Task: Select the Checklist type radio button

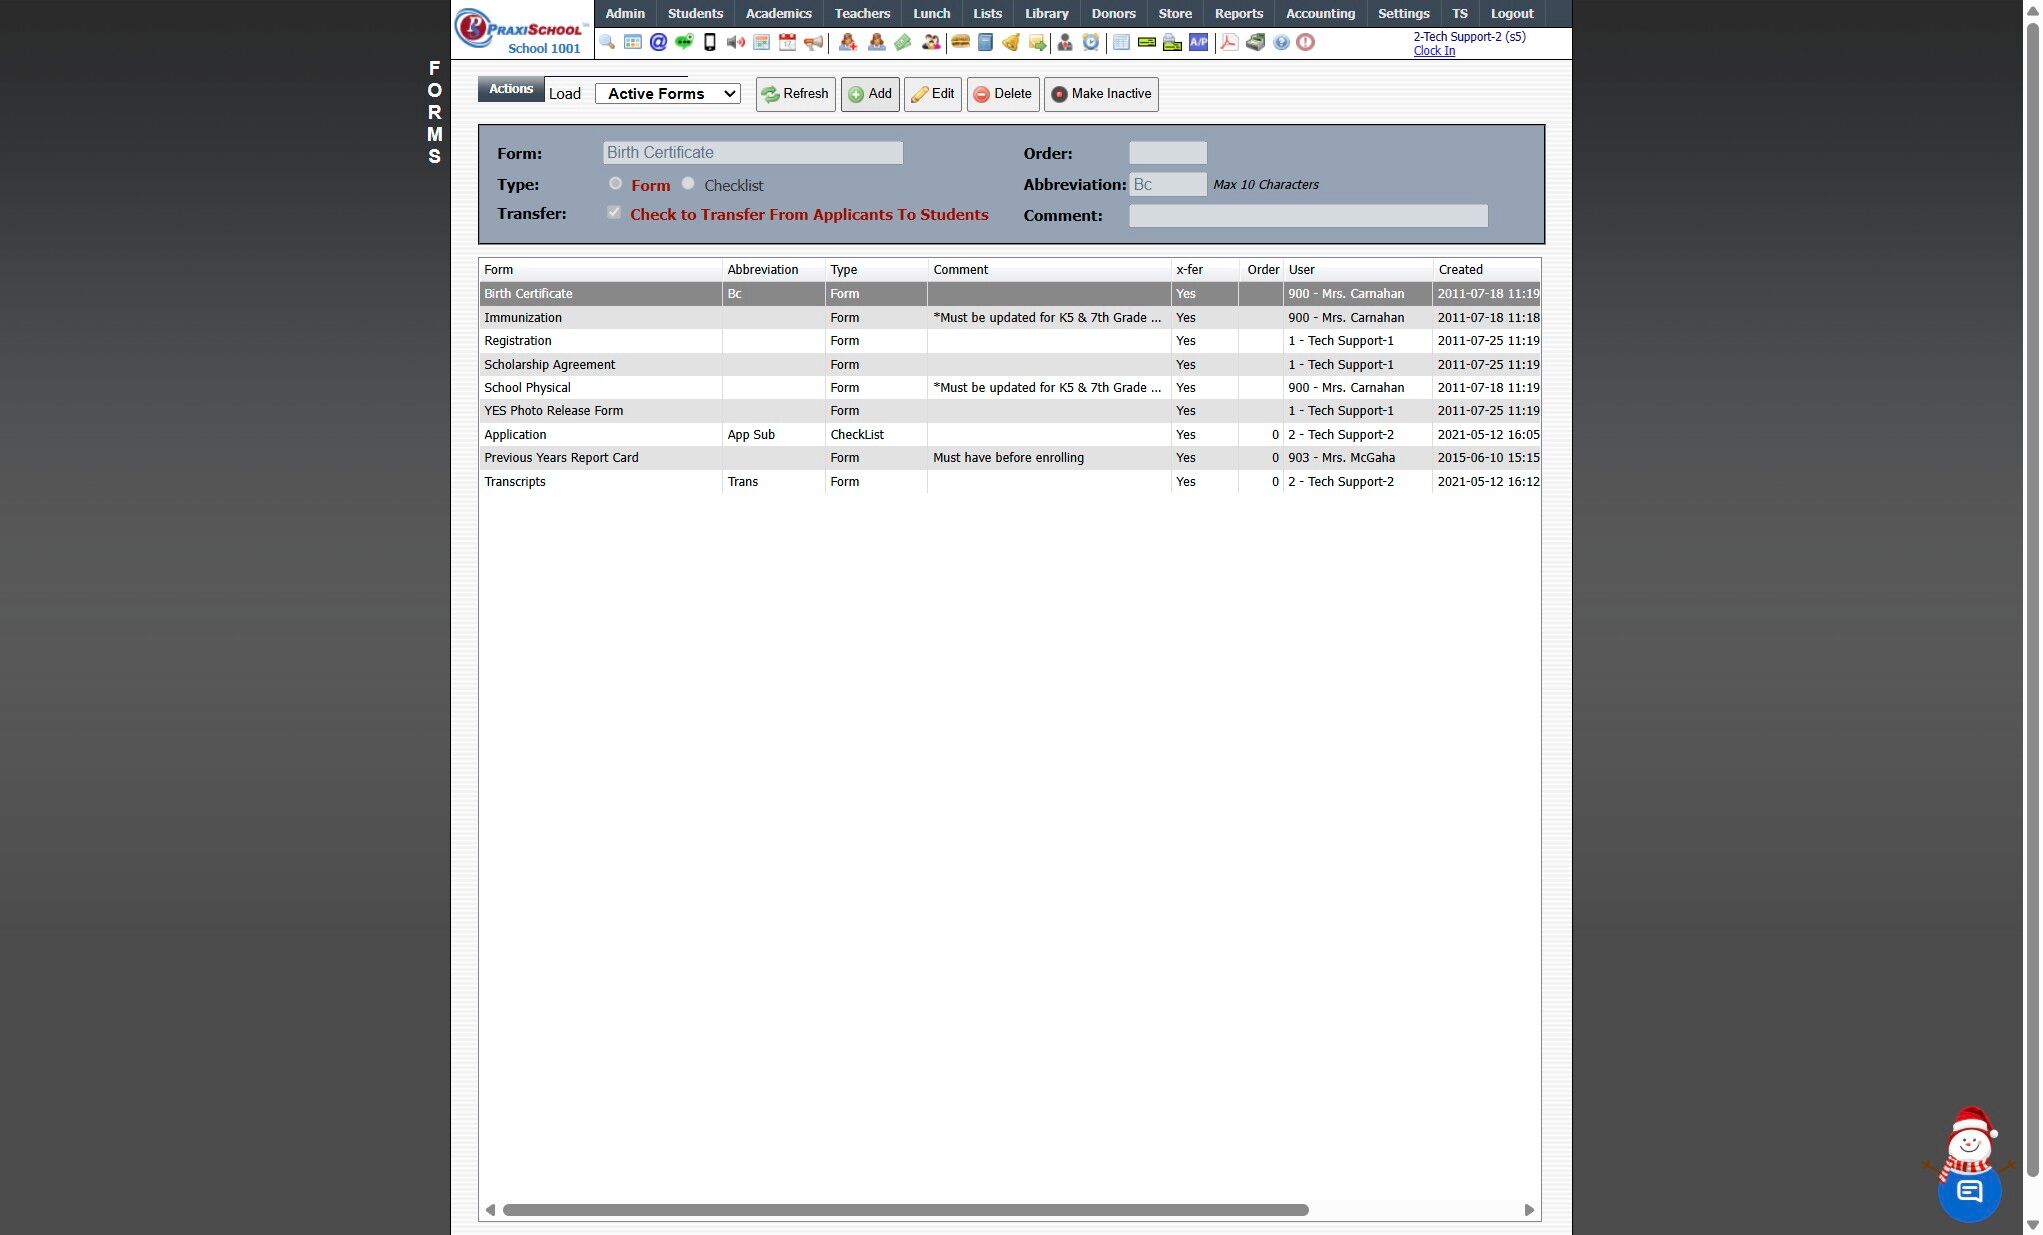Action: pyautogui.click(x=688, y=184)
